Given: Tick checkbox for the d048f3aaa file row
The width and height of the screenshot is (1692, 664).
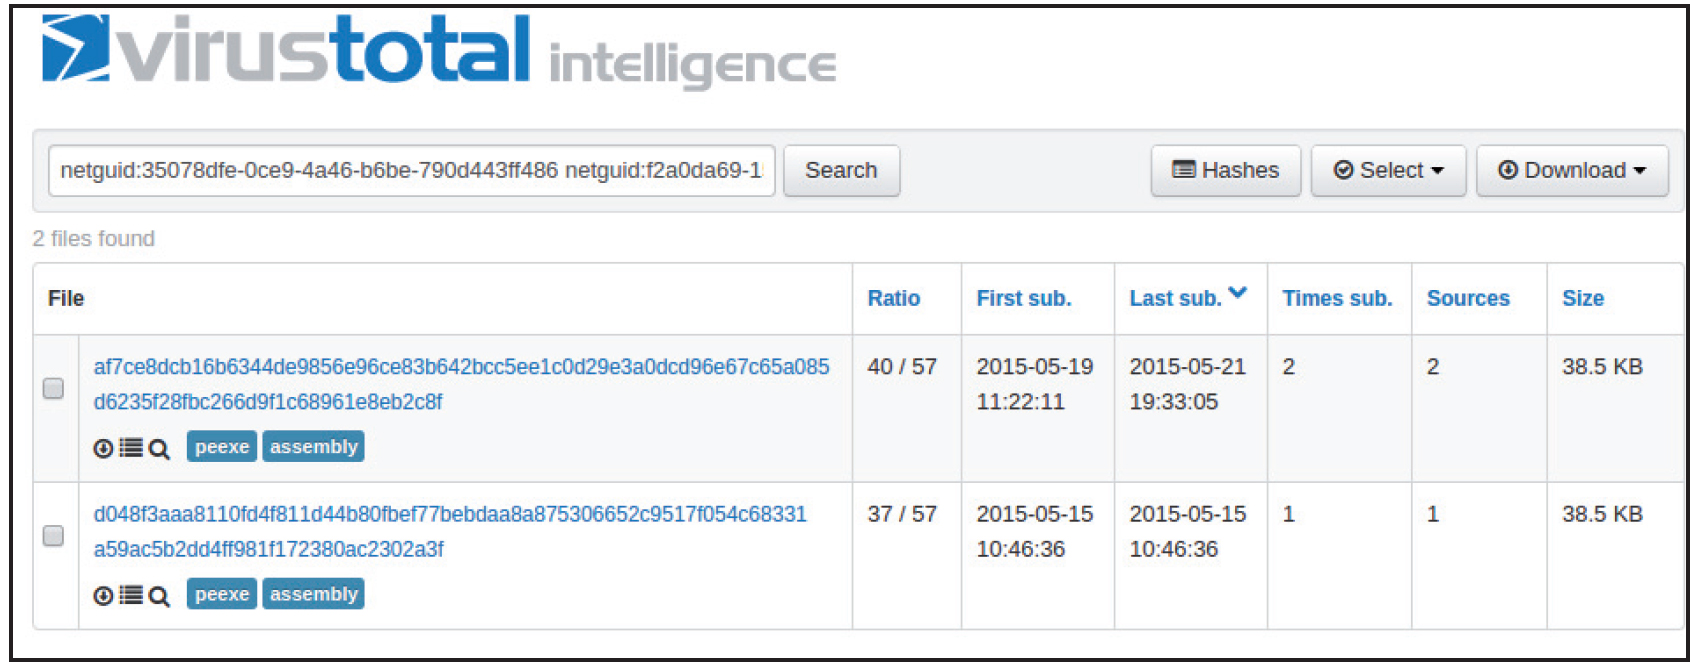Looking at the screenshot, I should coord(54,536).
